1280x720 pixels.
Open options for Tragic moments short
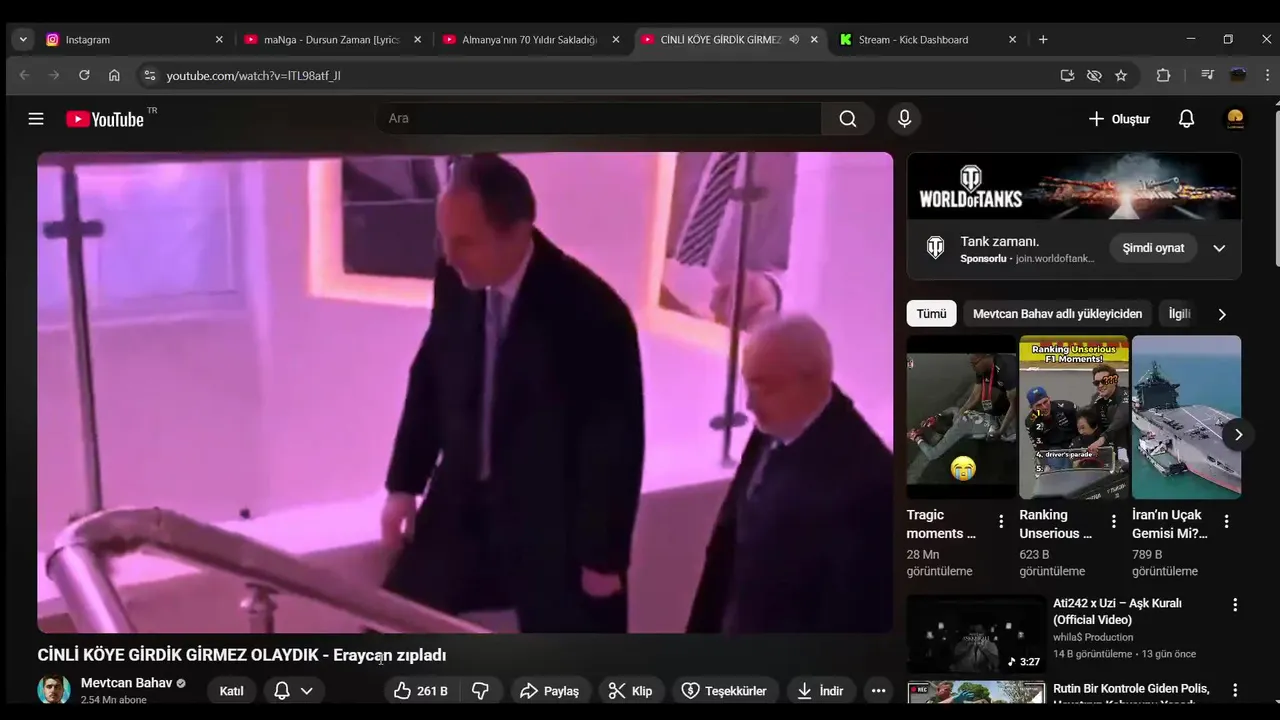(1001, 521)
